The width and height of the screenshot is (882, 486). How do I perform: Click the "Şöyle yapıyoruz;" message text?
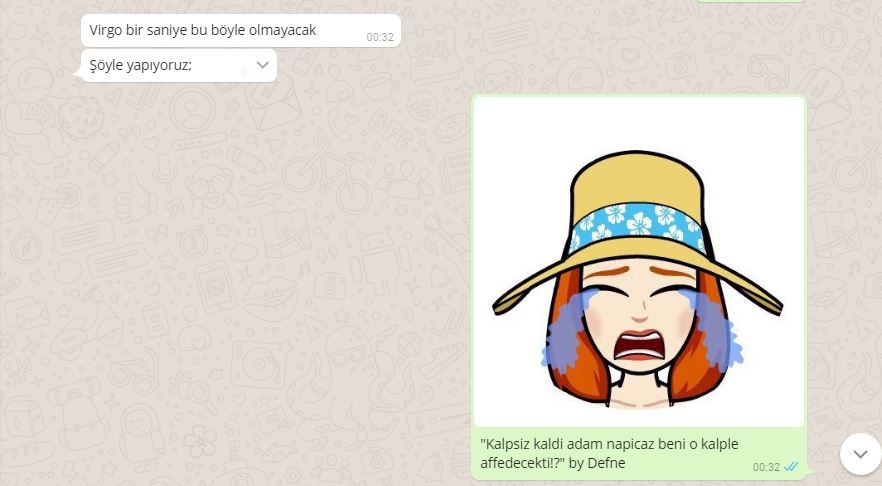141,65
